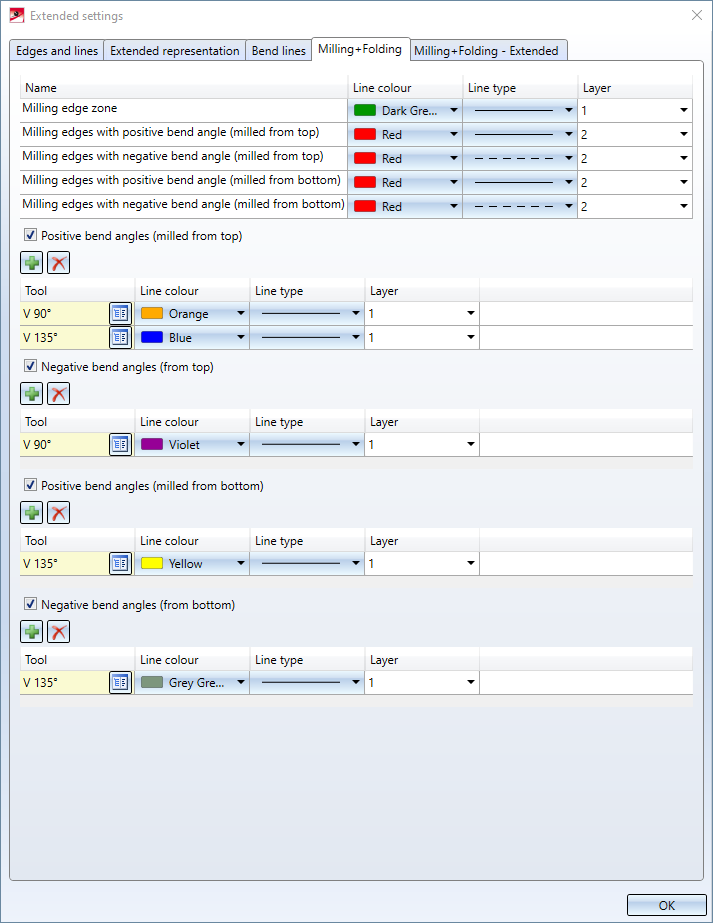Image resolution: width=713 pixels, height=923 pixels.
Task: Uncheck Negative bend angles (from bottom)
Action: [x=30, y=604]
